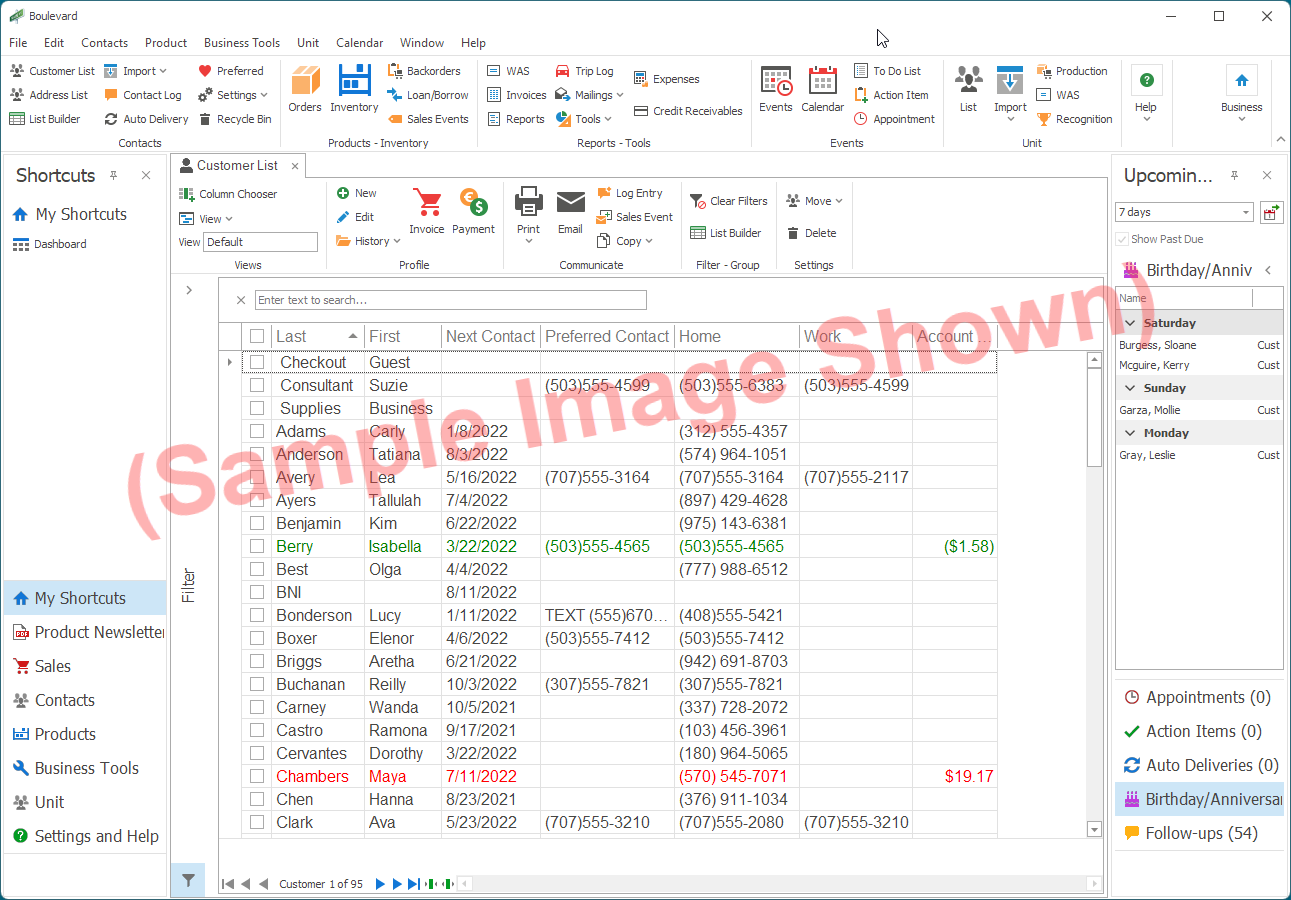Screen dimensions: 1291x900
Task: Switch to the Customer List tab
Action: [237, 165]
